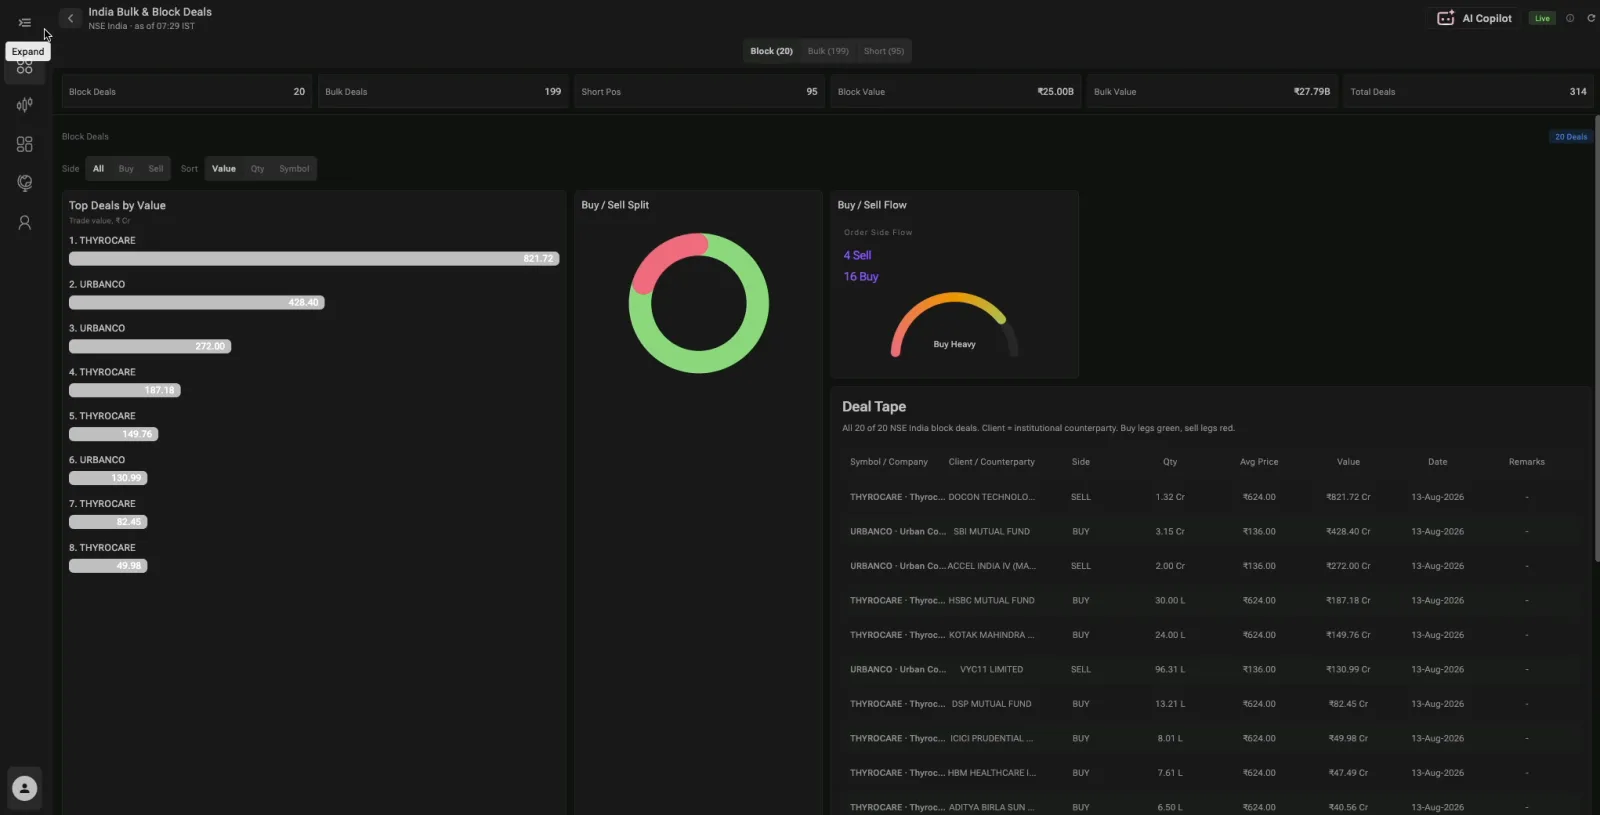The image size is (1600, 815).
Task: Click the Symbol / Company column header
Action: pyautogui.click(x=889, y=462)
